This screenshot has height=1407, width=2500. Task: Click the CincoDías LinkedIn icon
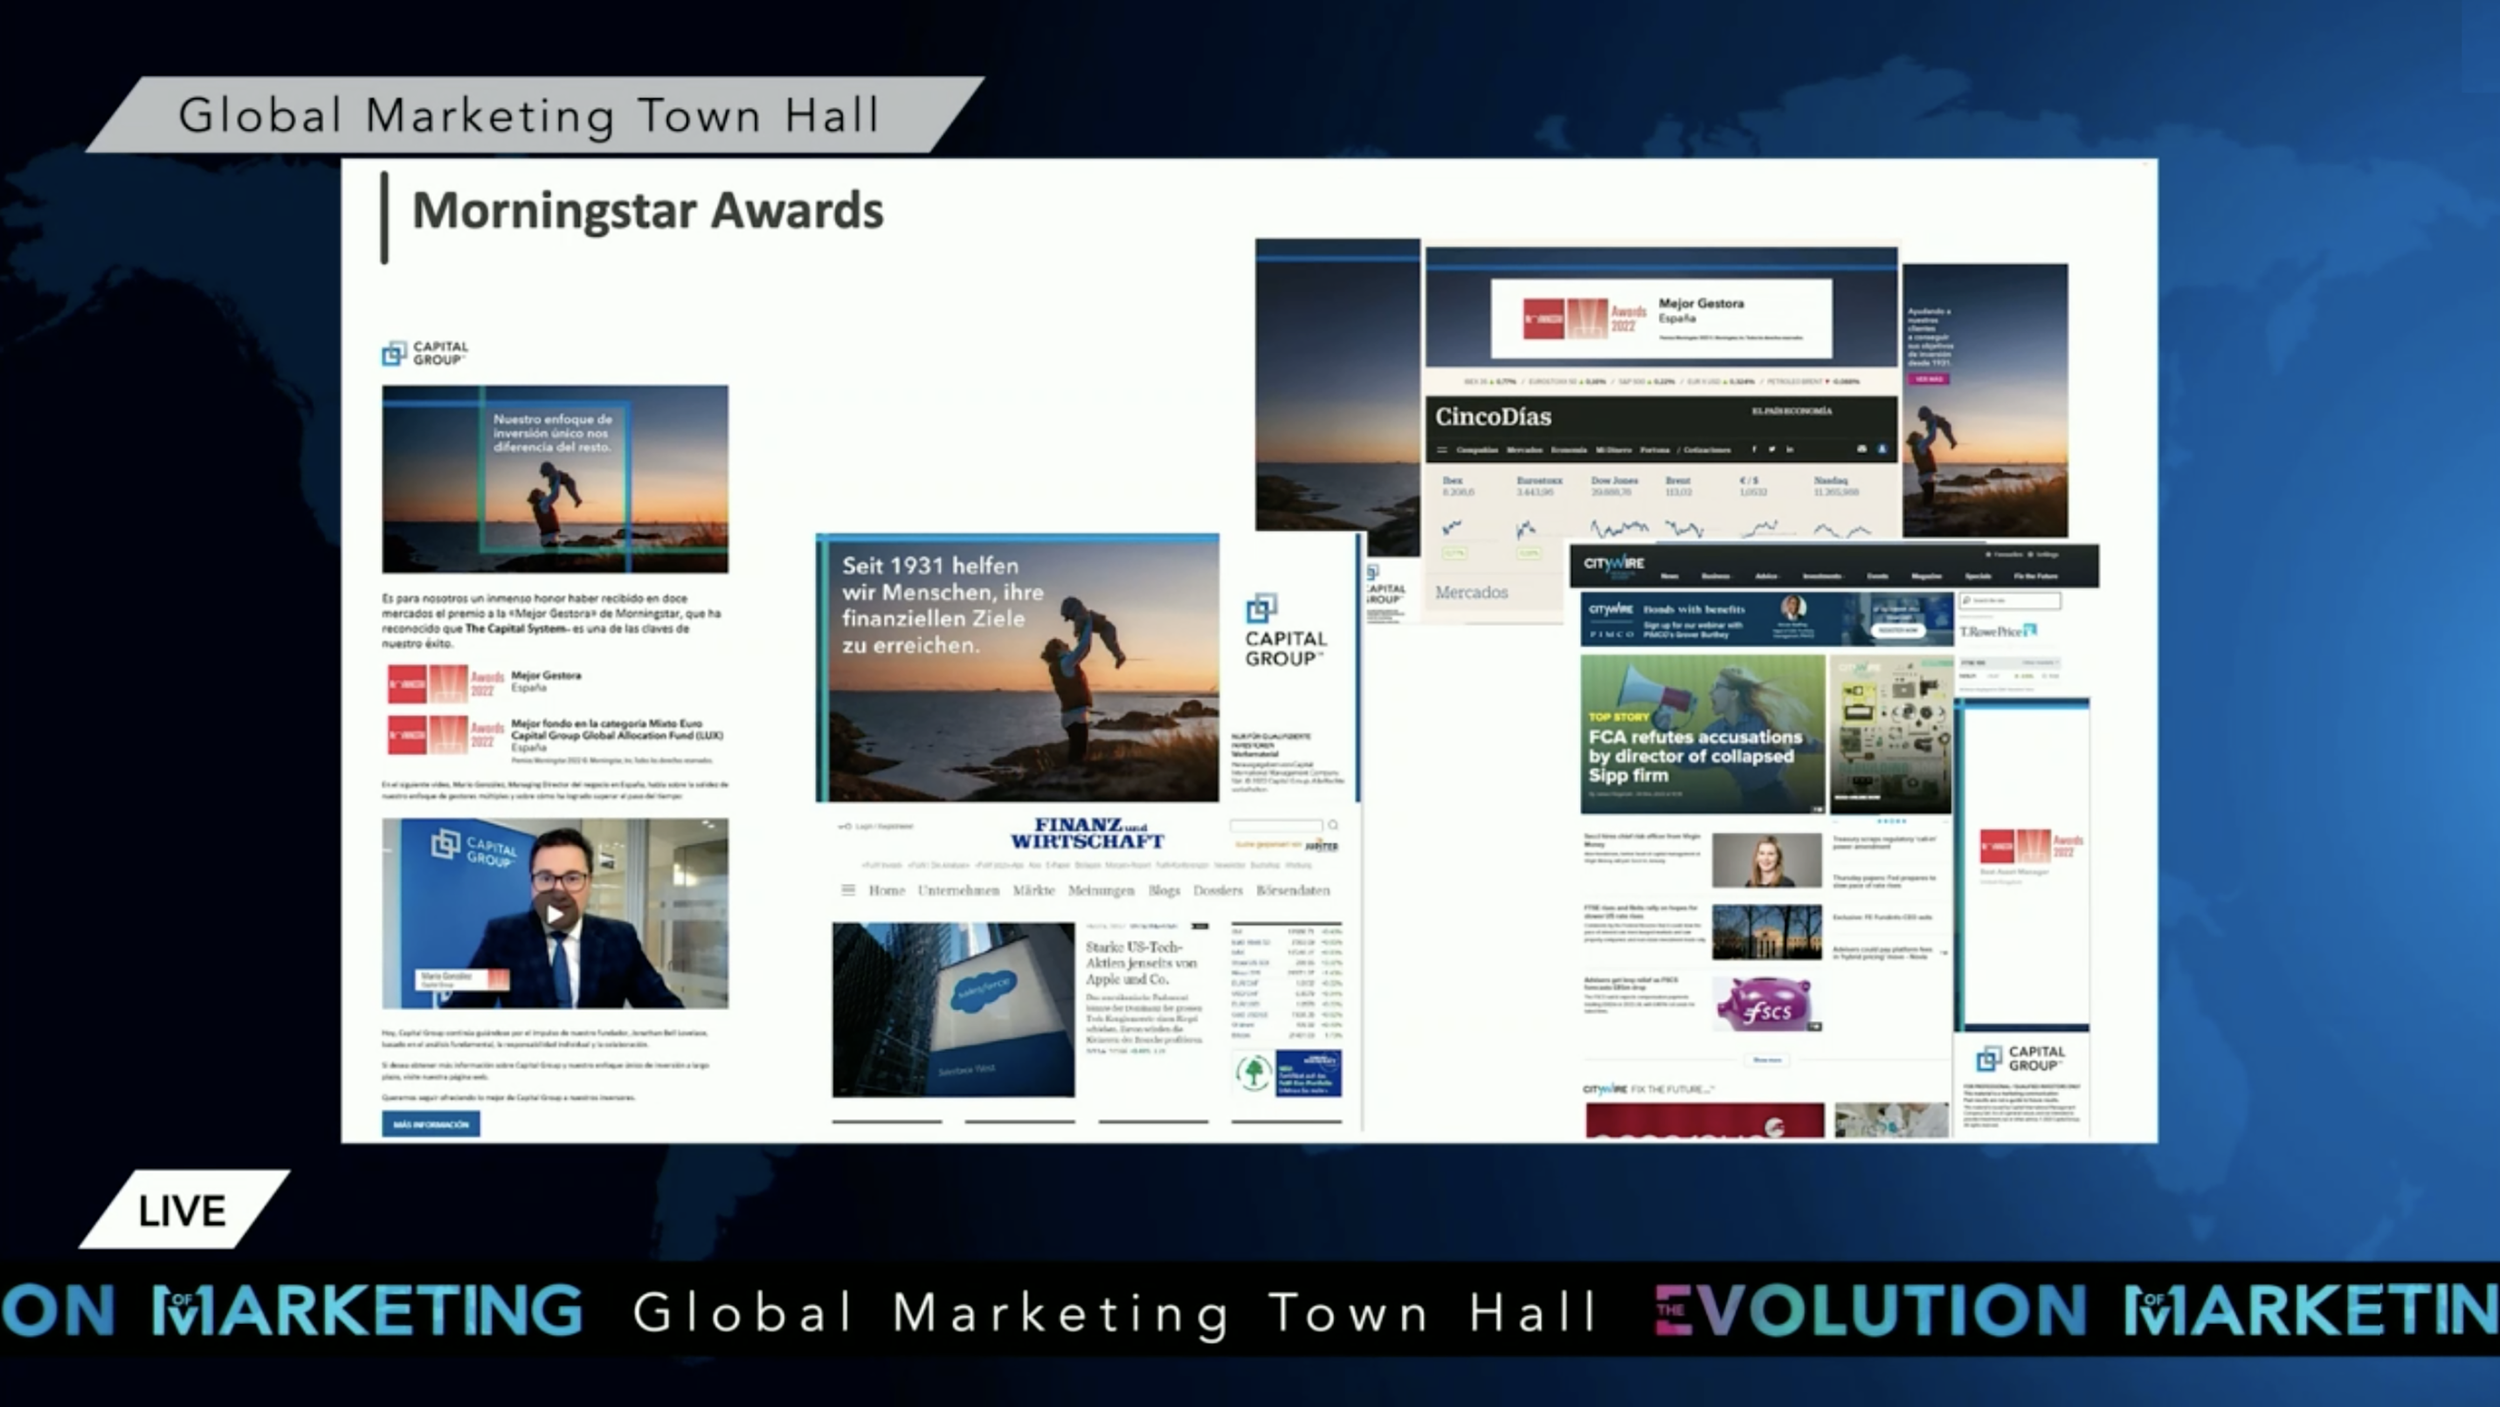tap(1790, 450)
